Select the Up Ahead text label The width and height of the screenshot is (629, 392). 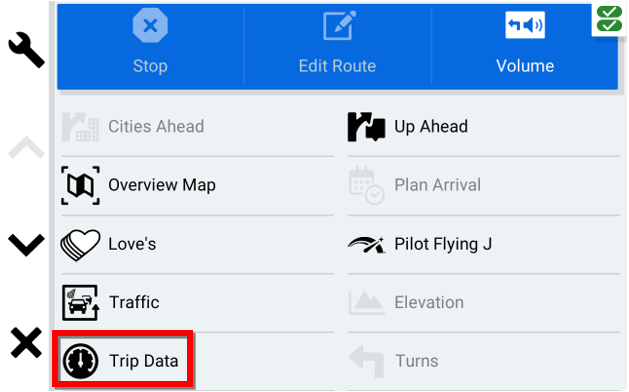[431, 127]
